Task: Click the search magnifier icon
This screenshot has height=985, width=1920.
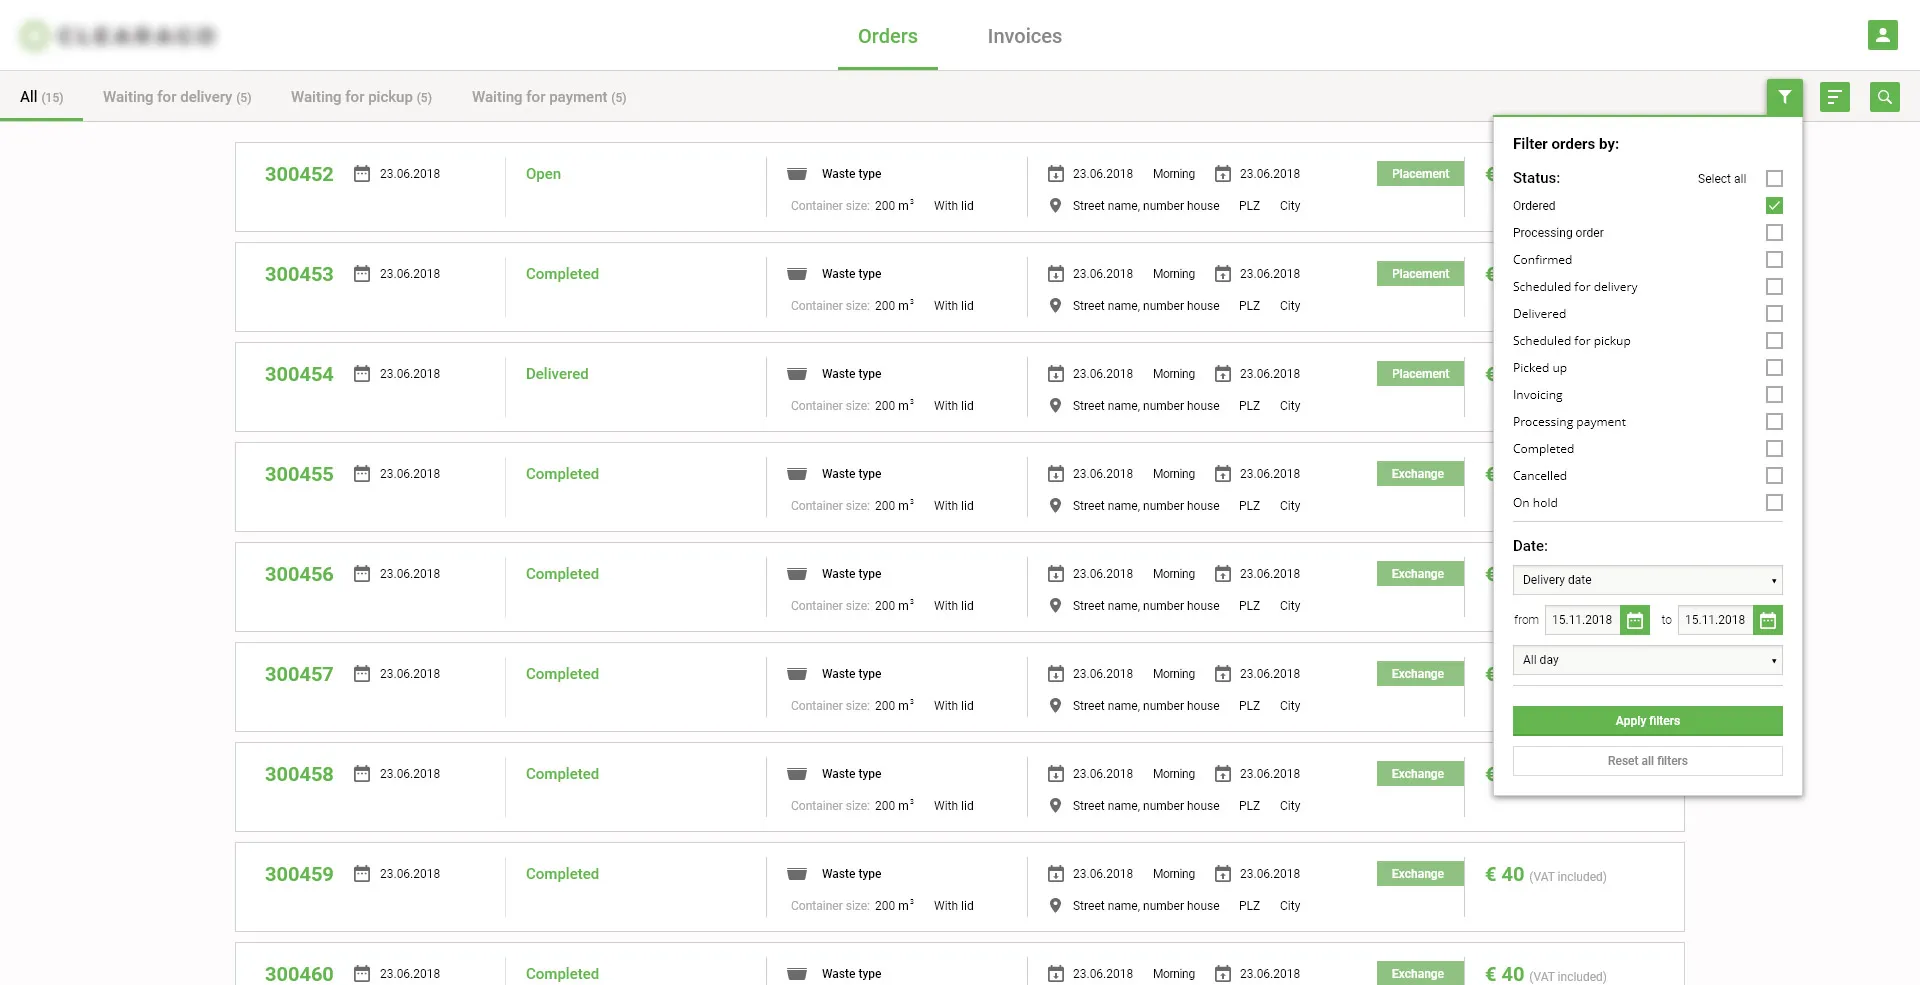Action: click(1884, 97)
